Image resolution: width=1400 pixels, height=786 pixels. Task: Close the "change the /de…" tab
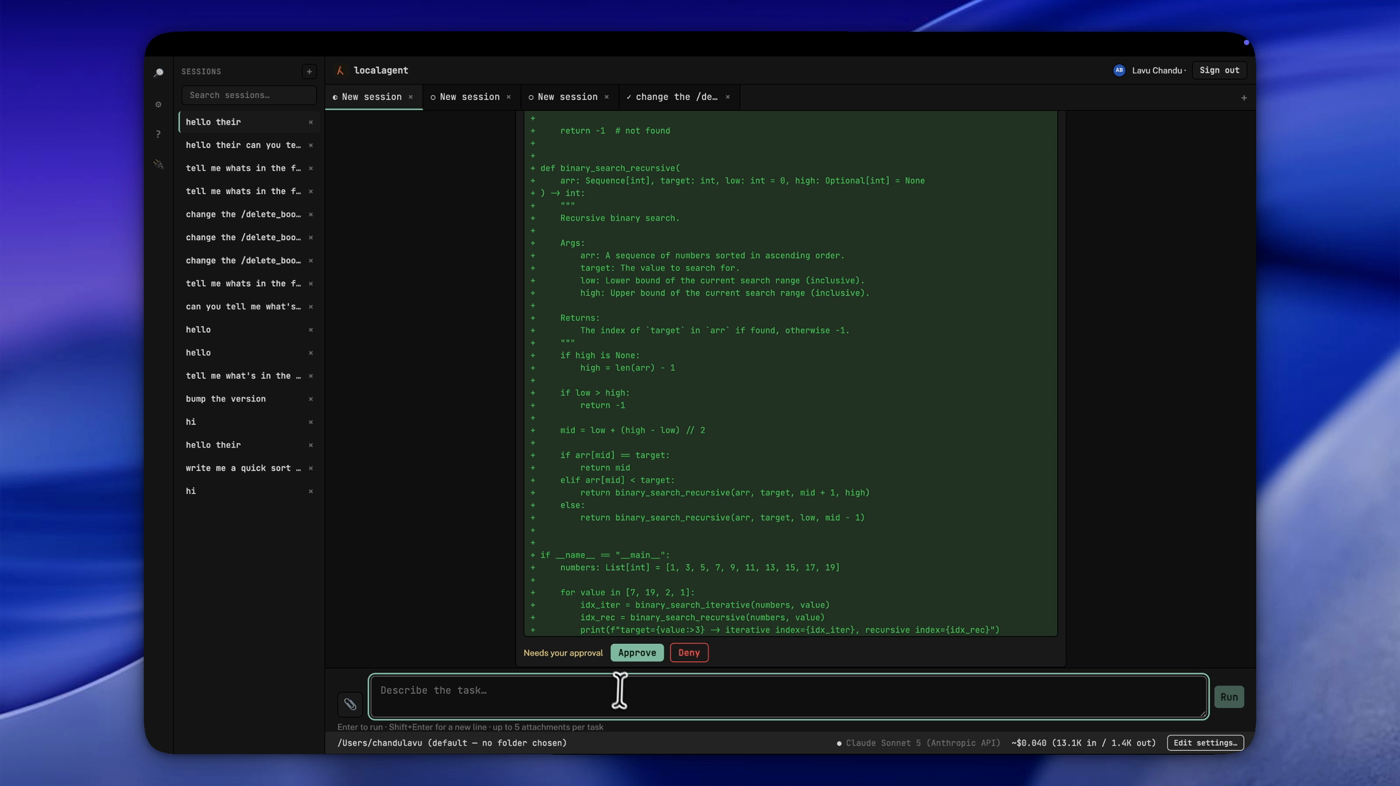727,97
